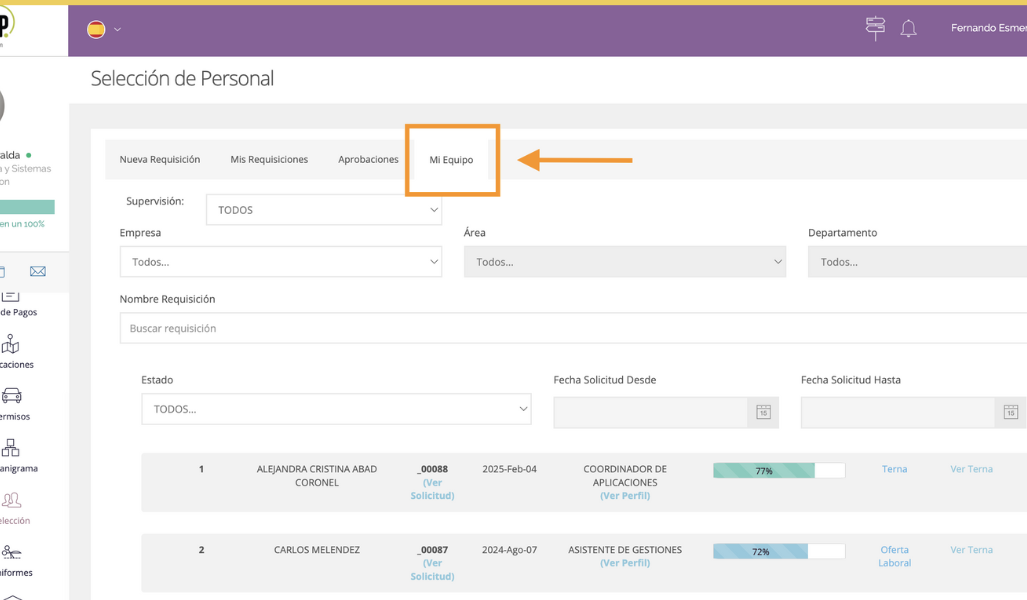
Task: Open the signpost icon in header
Action: (875, 28)
